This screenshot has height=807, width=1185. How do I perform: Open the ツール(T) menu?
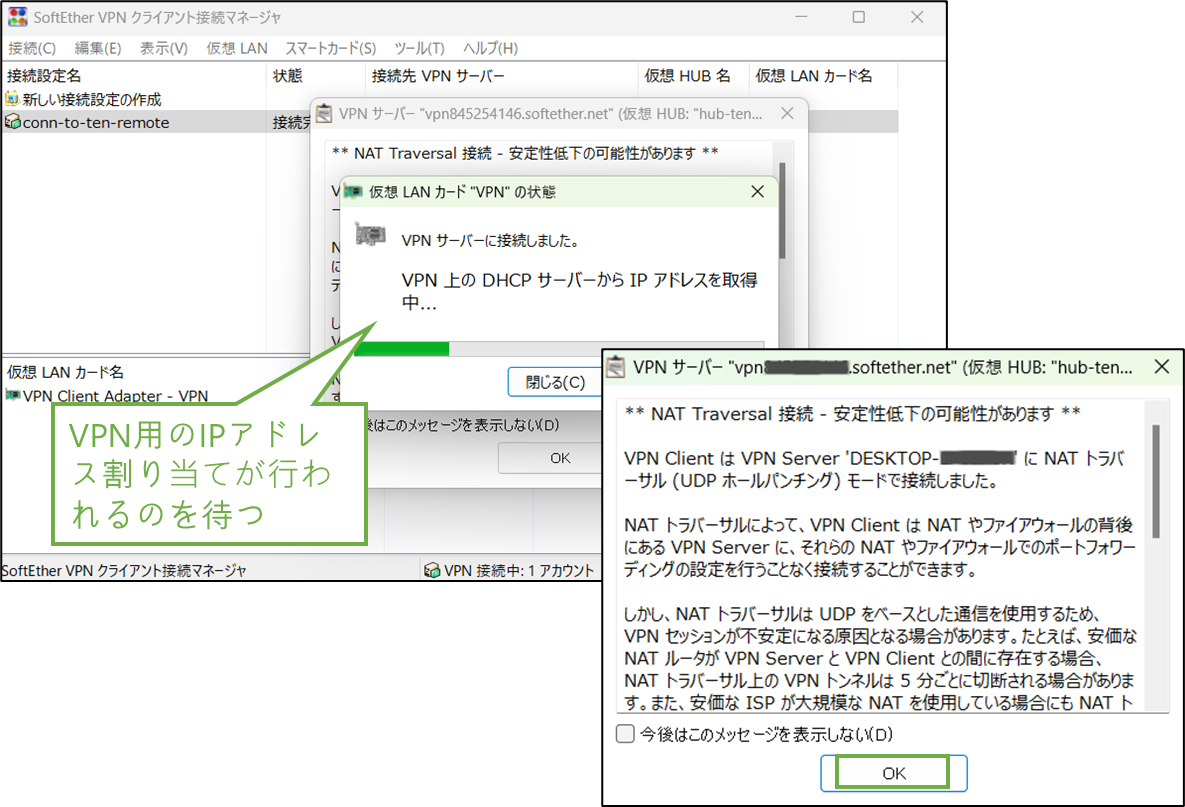click(x=419, y=48)
